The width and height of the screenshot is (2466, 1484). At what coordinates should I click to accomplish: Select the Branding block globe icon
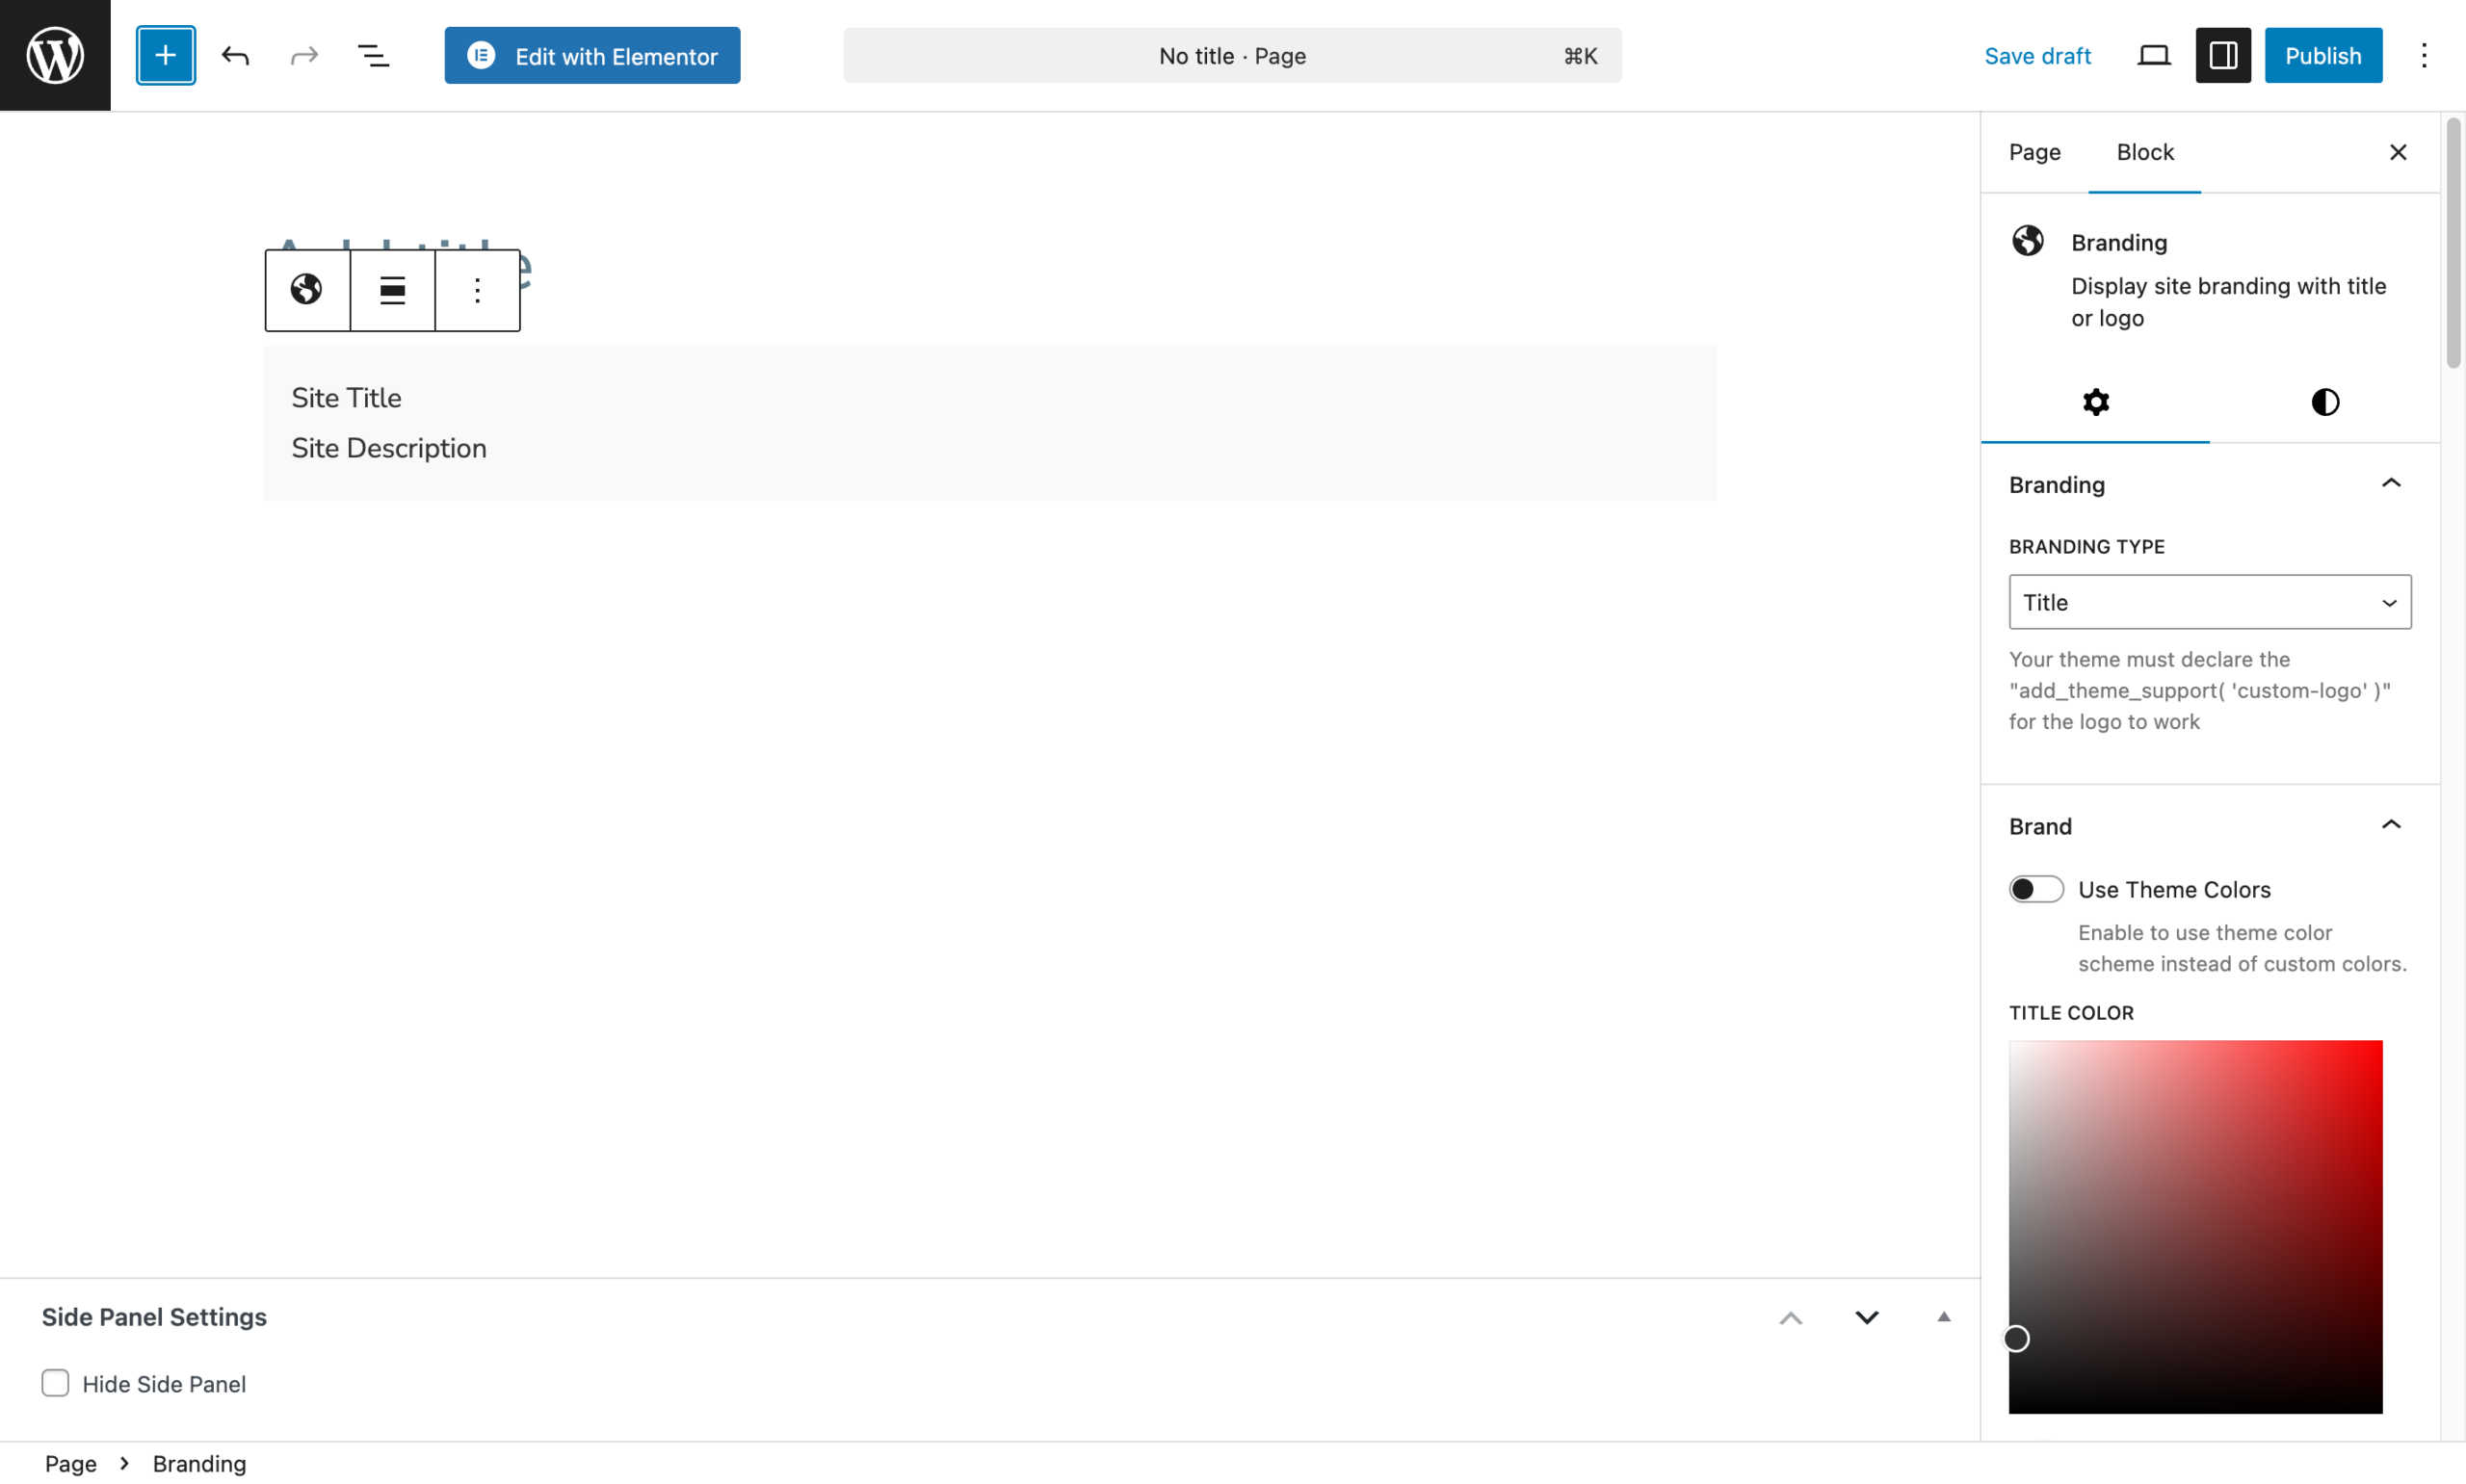(306, 289)
